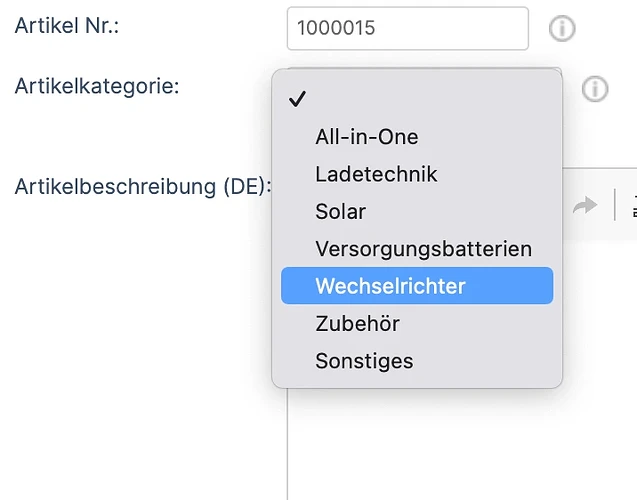Screen dimensions: 637x500
Task: Open info icon beside Artikelkategorie dropdown
Action: point(595,89)
